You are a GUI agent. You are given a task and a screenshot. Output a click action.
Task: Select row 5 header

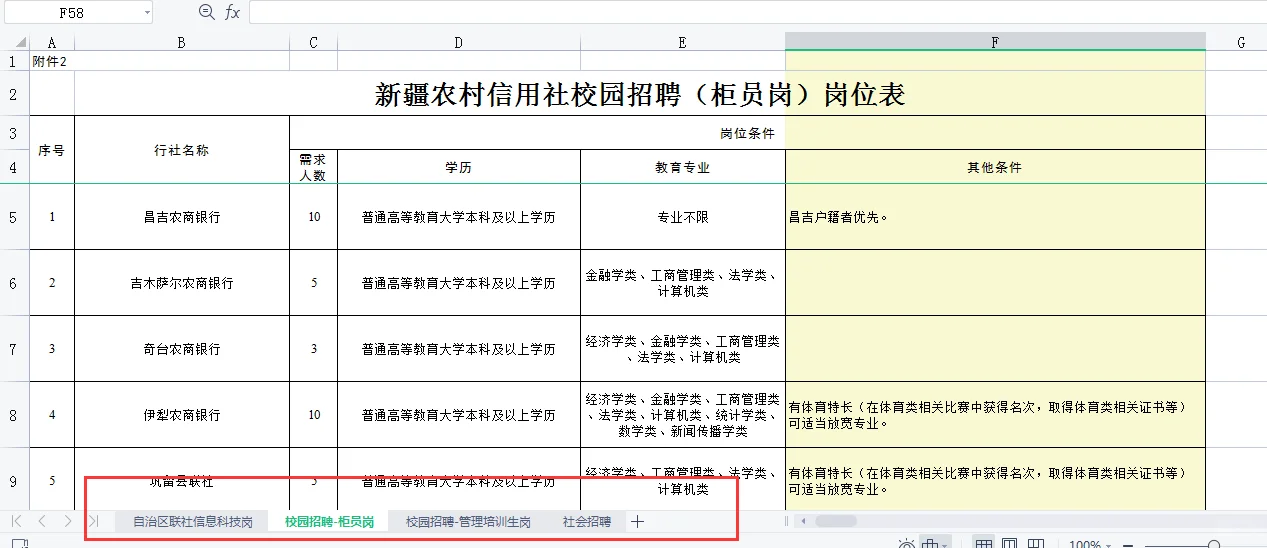tap(14, 217)
